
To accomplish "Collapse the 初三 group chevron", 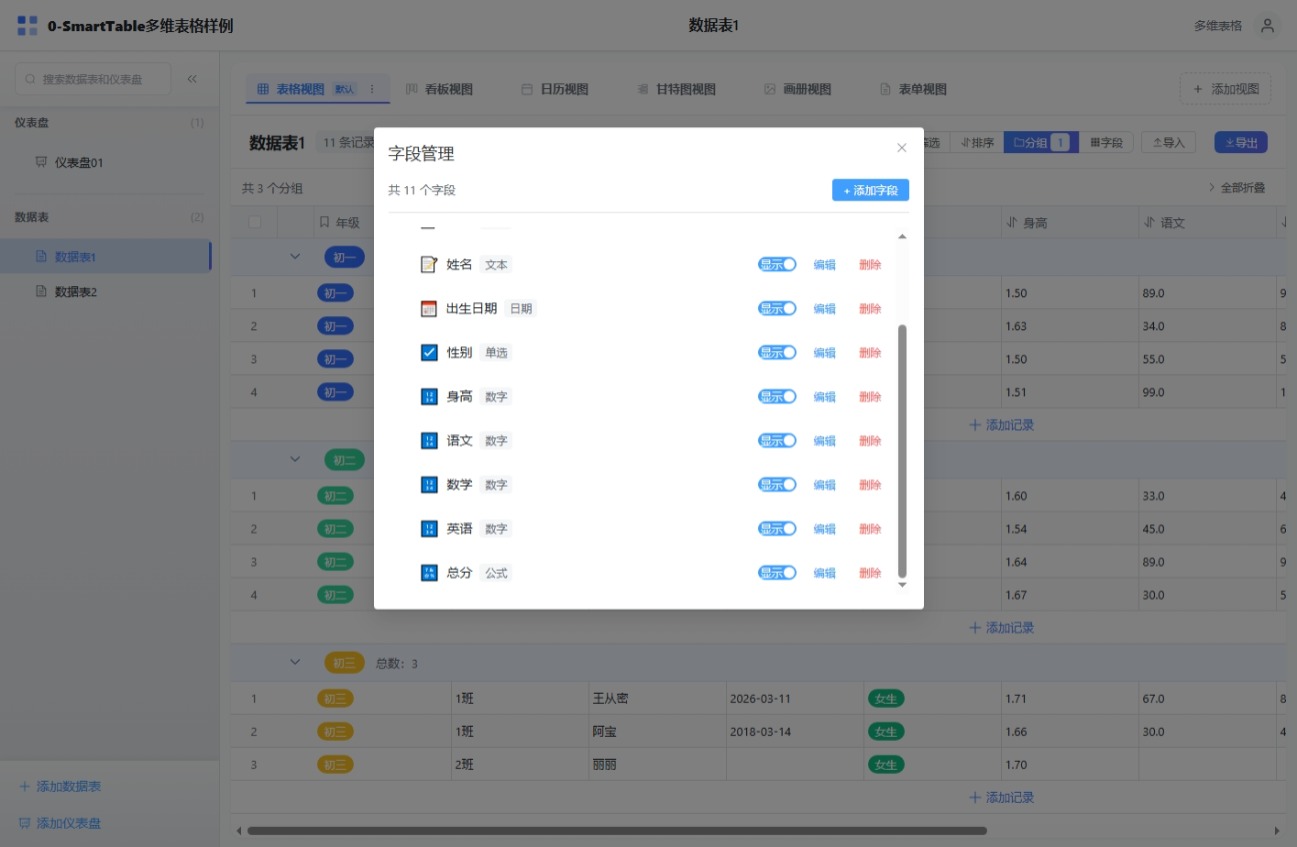I will click(295, 662).
